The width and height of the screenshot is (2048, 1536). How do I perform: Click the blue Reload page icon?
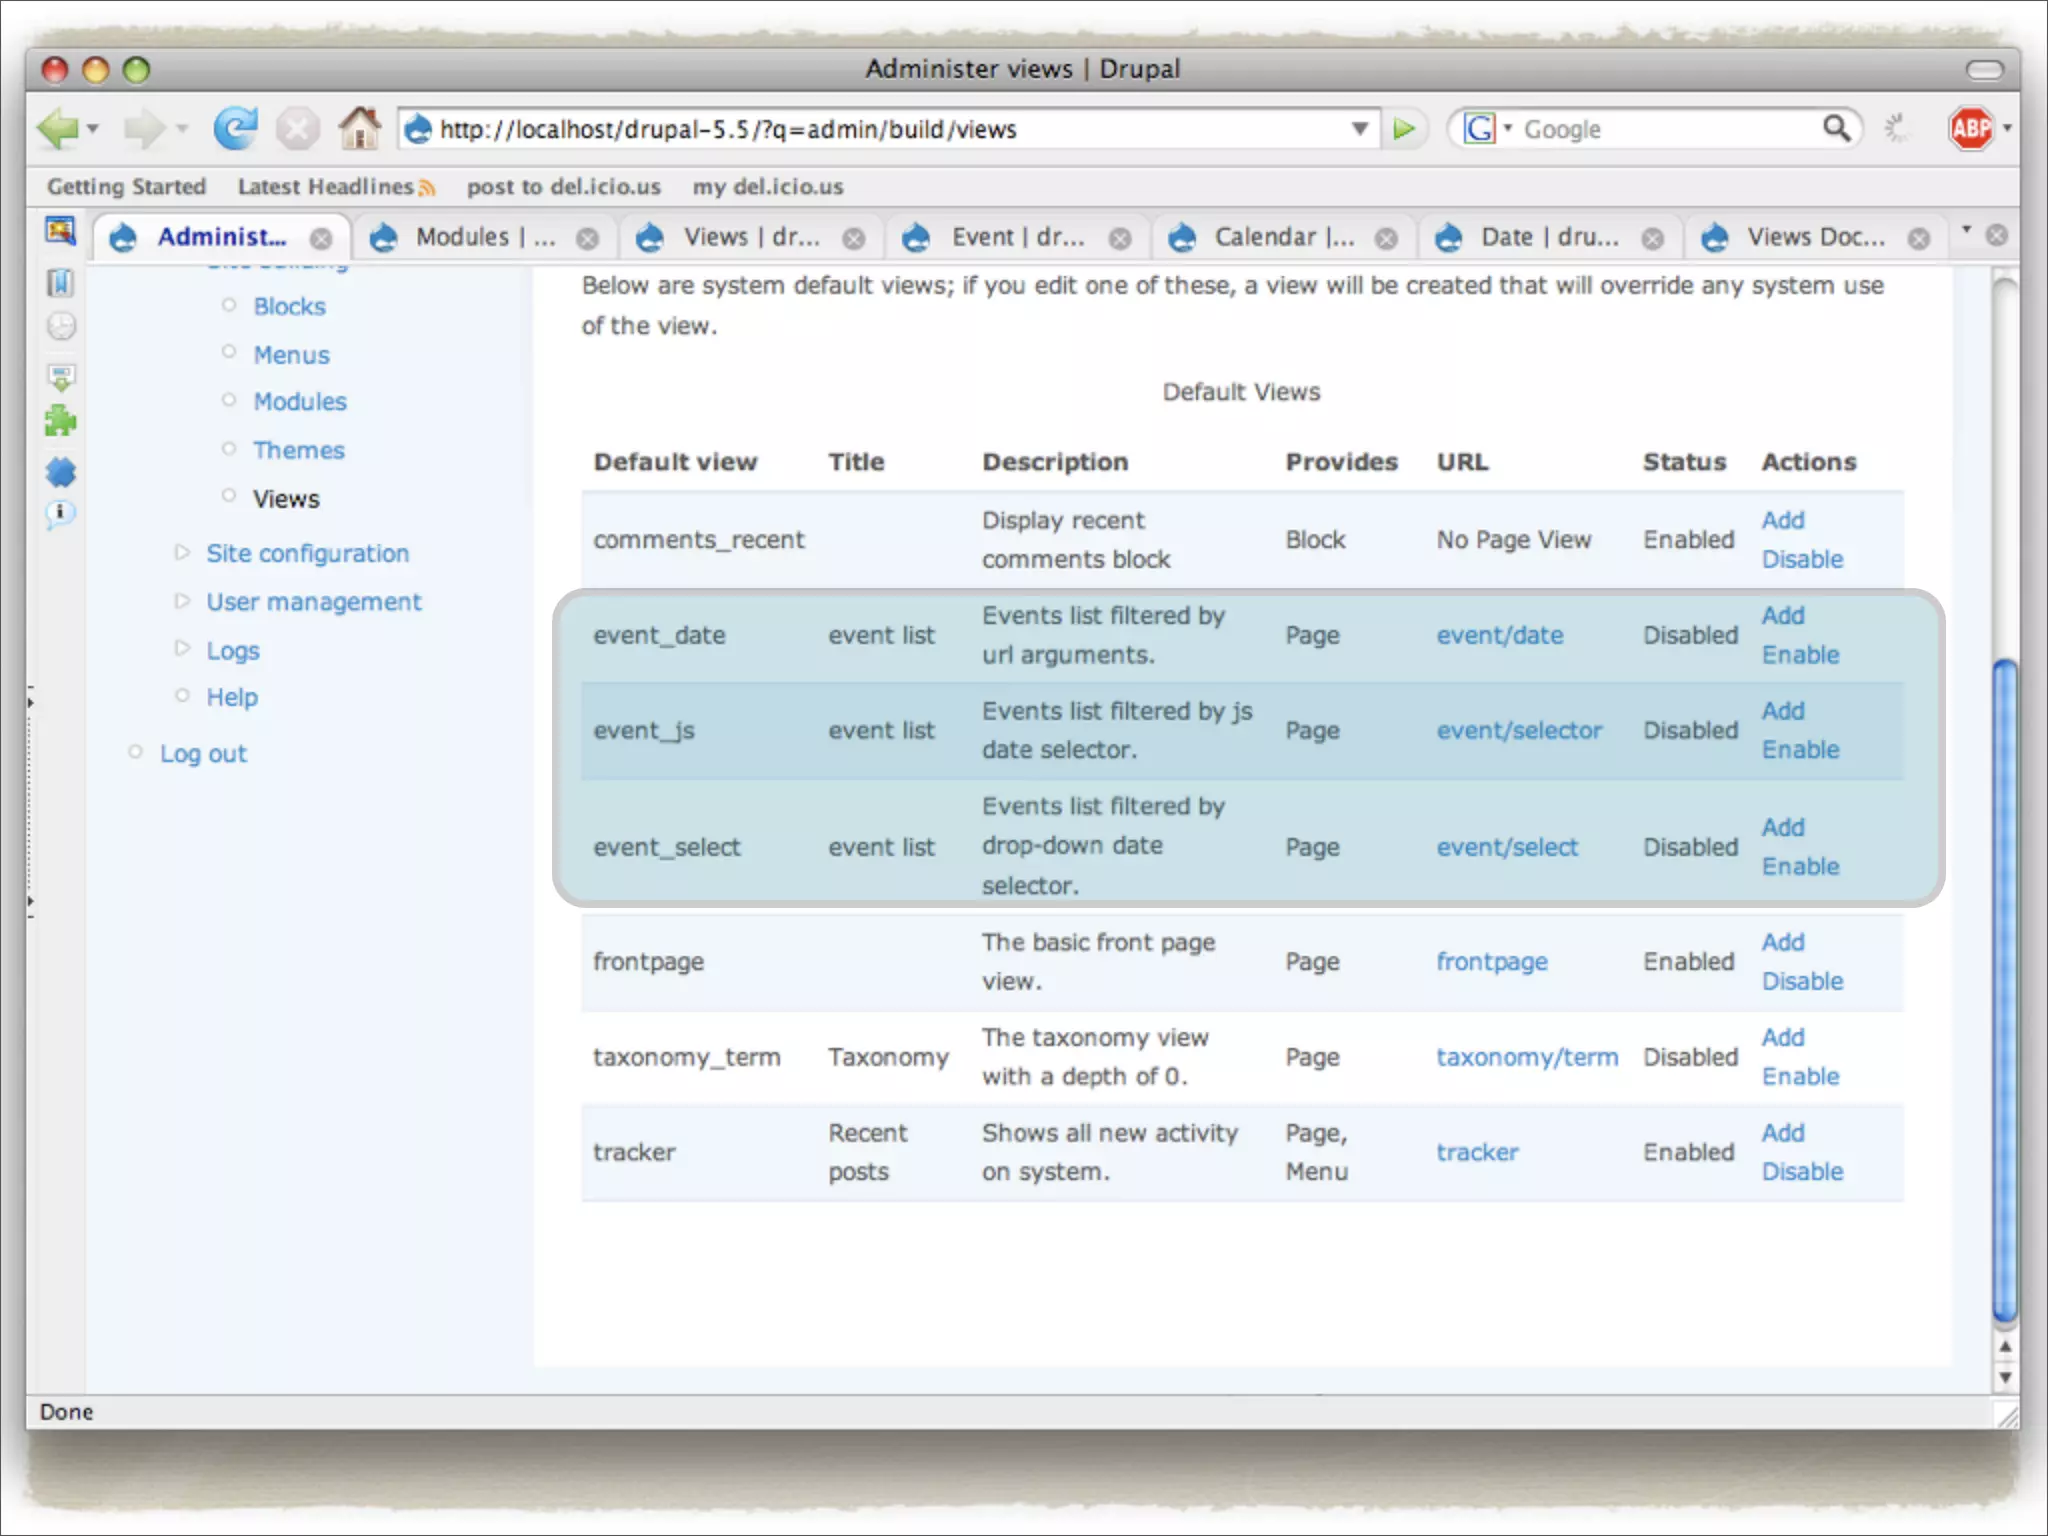click(x=235, y=129)
